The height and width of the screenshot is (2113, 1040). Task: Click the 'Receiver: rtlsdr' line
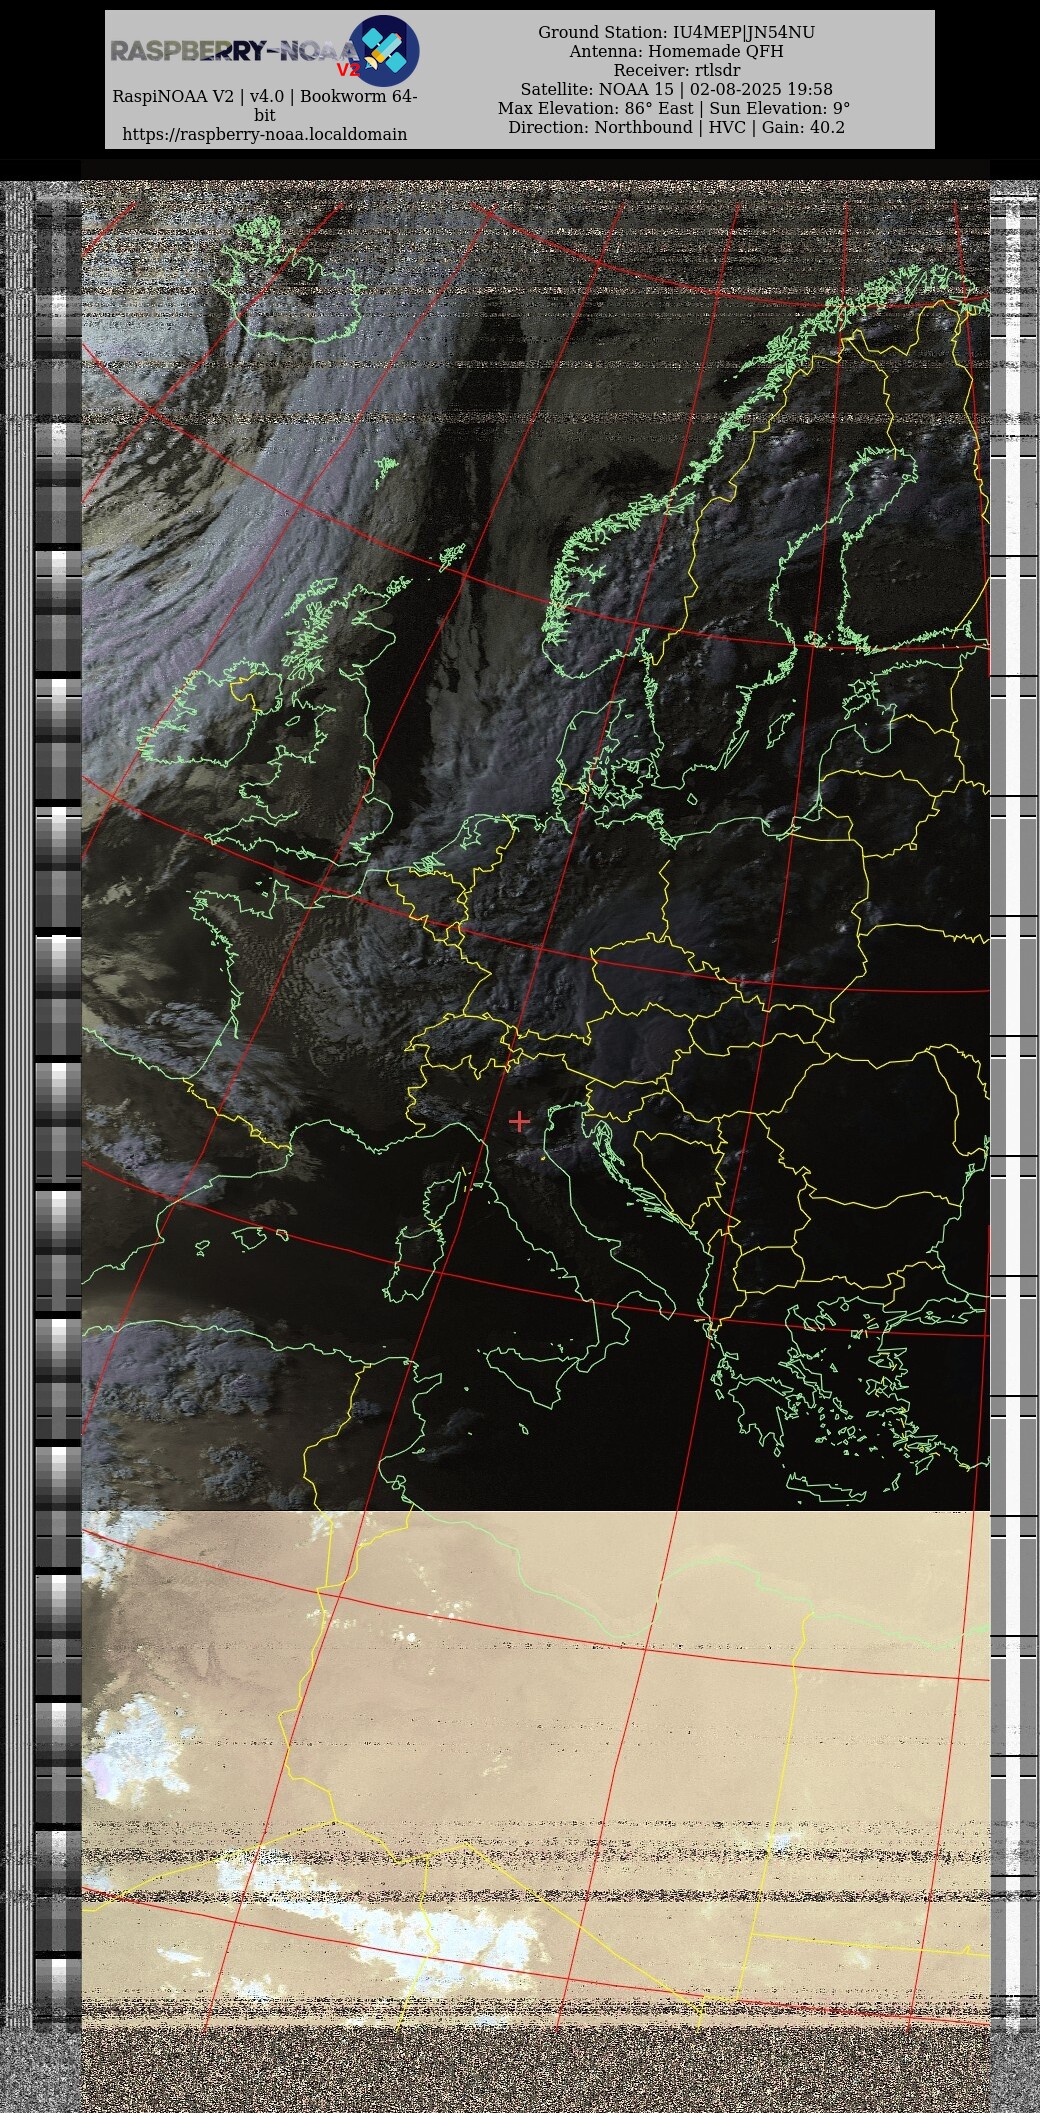[x=677, y=70]
